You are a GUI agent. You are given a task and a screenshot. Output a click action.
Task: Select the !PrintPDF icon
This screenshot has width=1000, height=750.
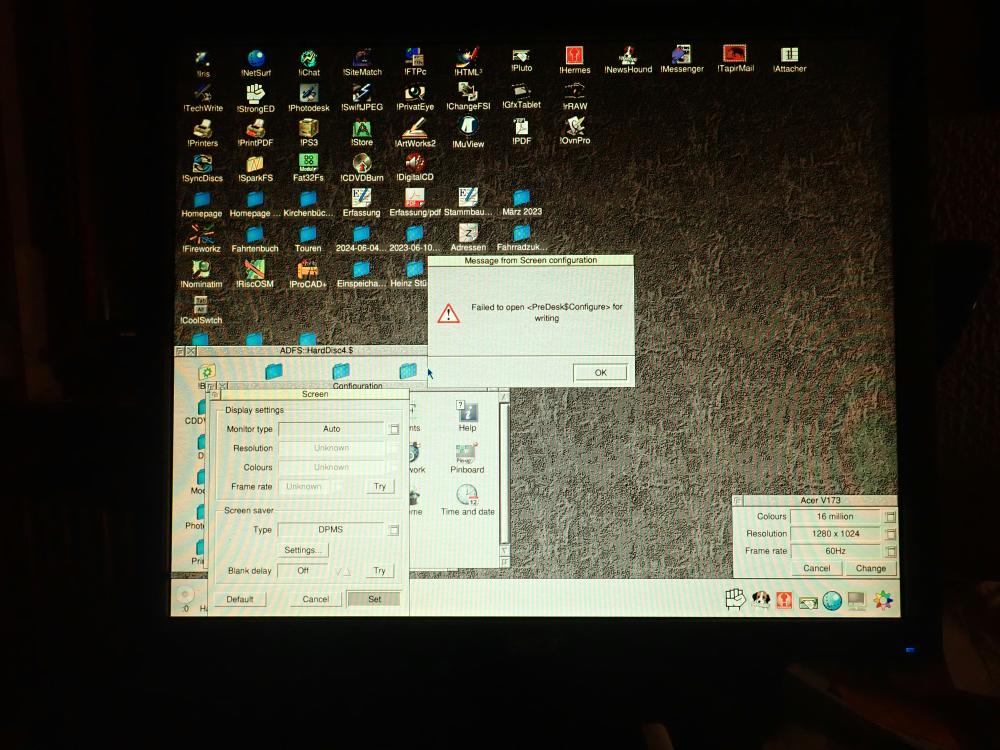click(x=256, y=133)
